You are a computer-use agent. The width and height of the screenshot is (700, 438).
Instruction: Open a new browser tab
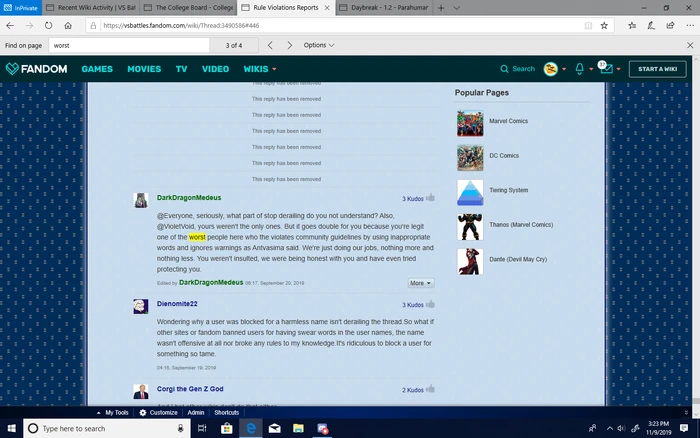[441, 8]
